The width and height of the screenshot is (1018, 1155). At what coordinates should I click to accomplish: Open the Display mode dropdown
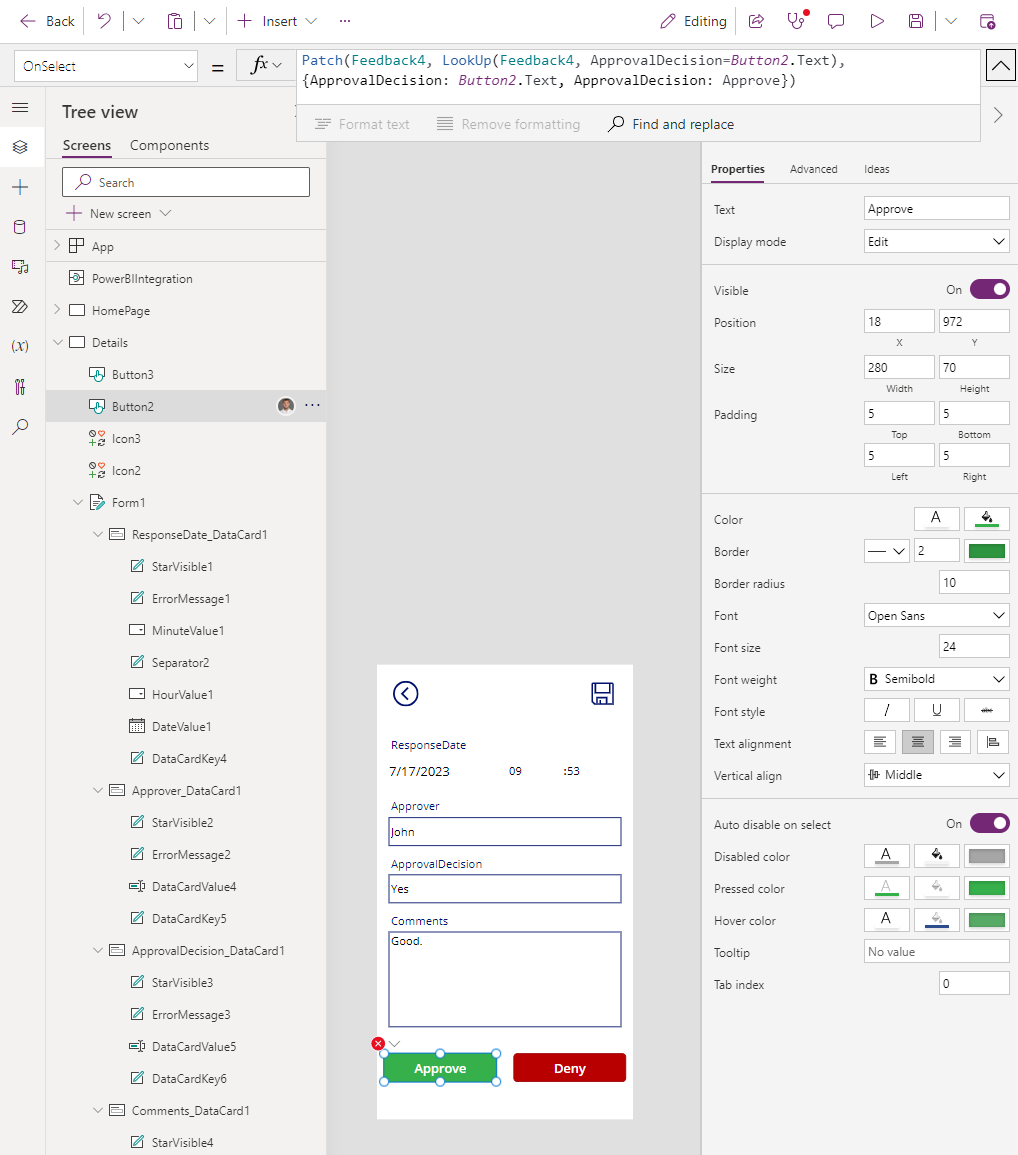pyautogui.click(x=936, y=240)
